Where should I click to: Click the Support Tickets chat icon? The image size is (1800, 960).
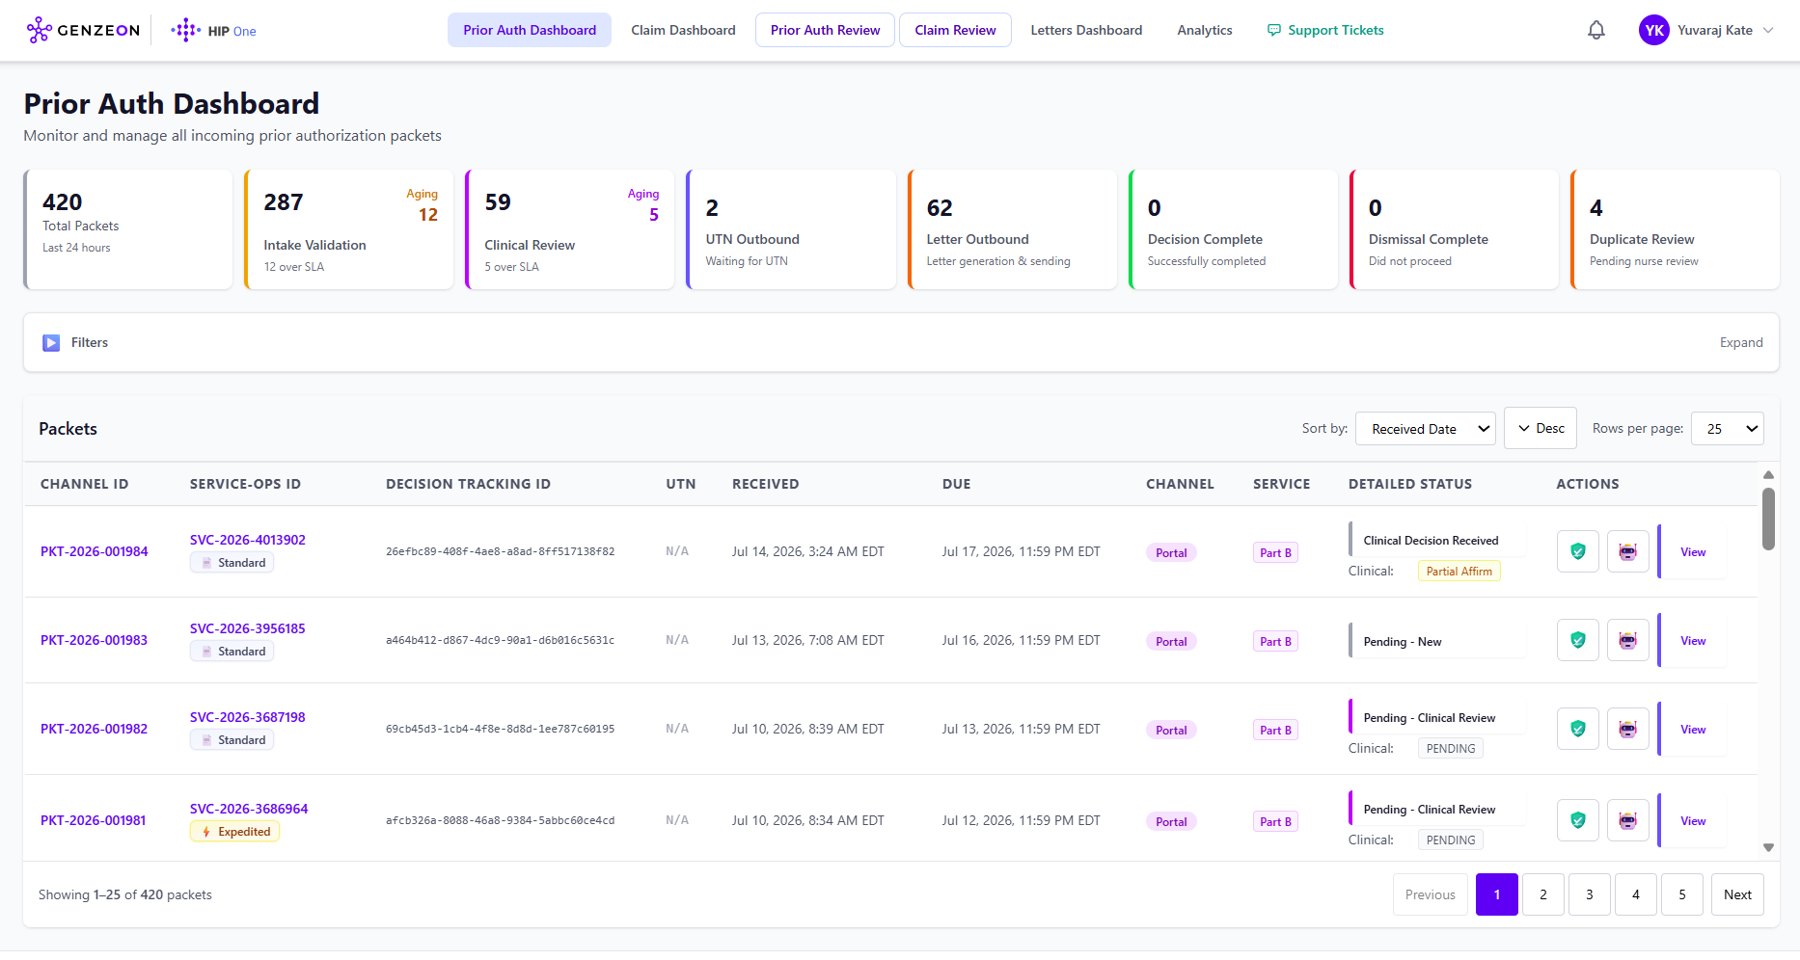(1274, 30)
